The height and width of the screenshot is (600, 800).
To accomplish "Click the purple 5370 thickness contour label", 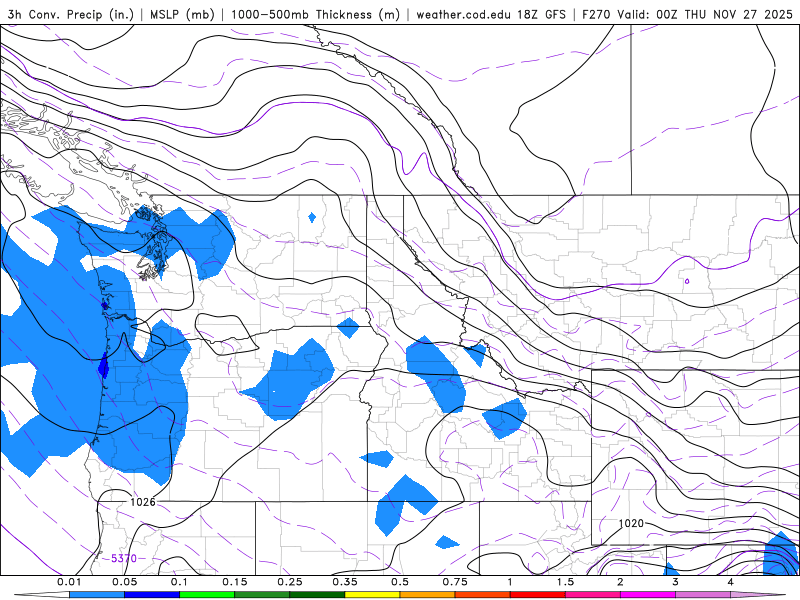I will (123, 558).
